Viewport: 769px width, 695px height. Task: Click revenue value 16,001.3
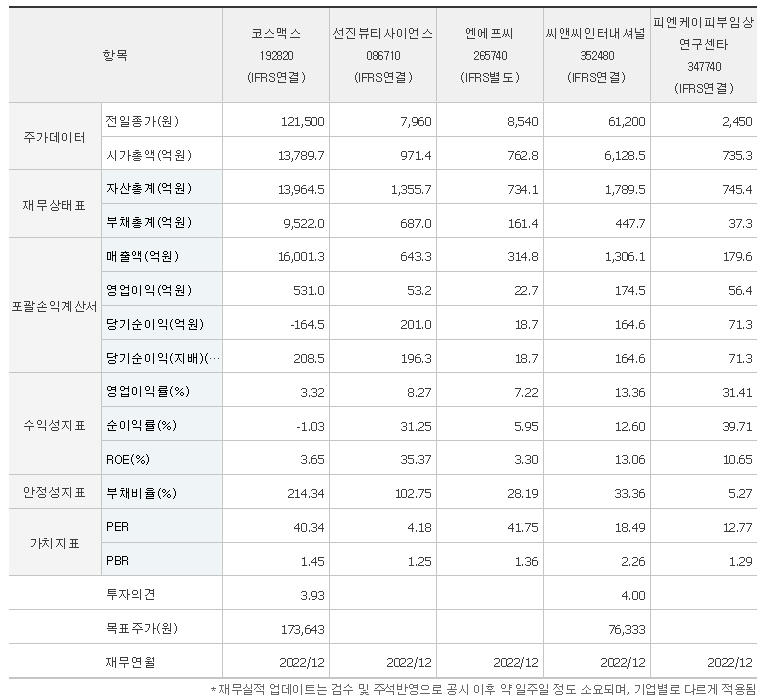(x=301, y=257)
